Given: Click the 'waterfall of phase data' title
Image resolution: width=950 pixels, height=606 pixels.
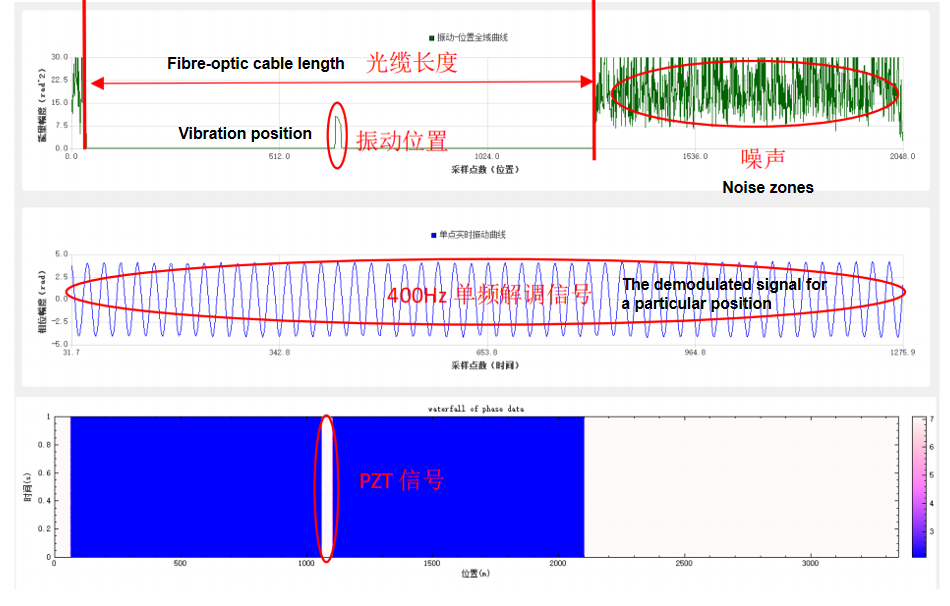Looking at the screenshot, I should pyautogui.click(x=476, y=409).
